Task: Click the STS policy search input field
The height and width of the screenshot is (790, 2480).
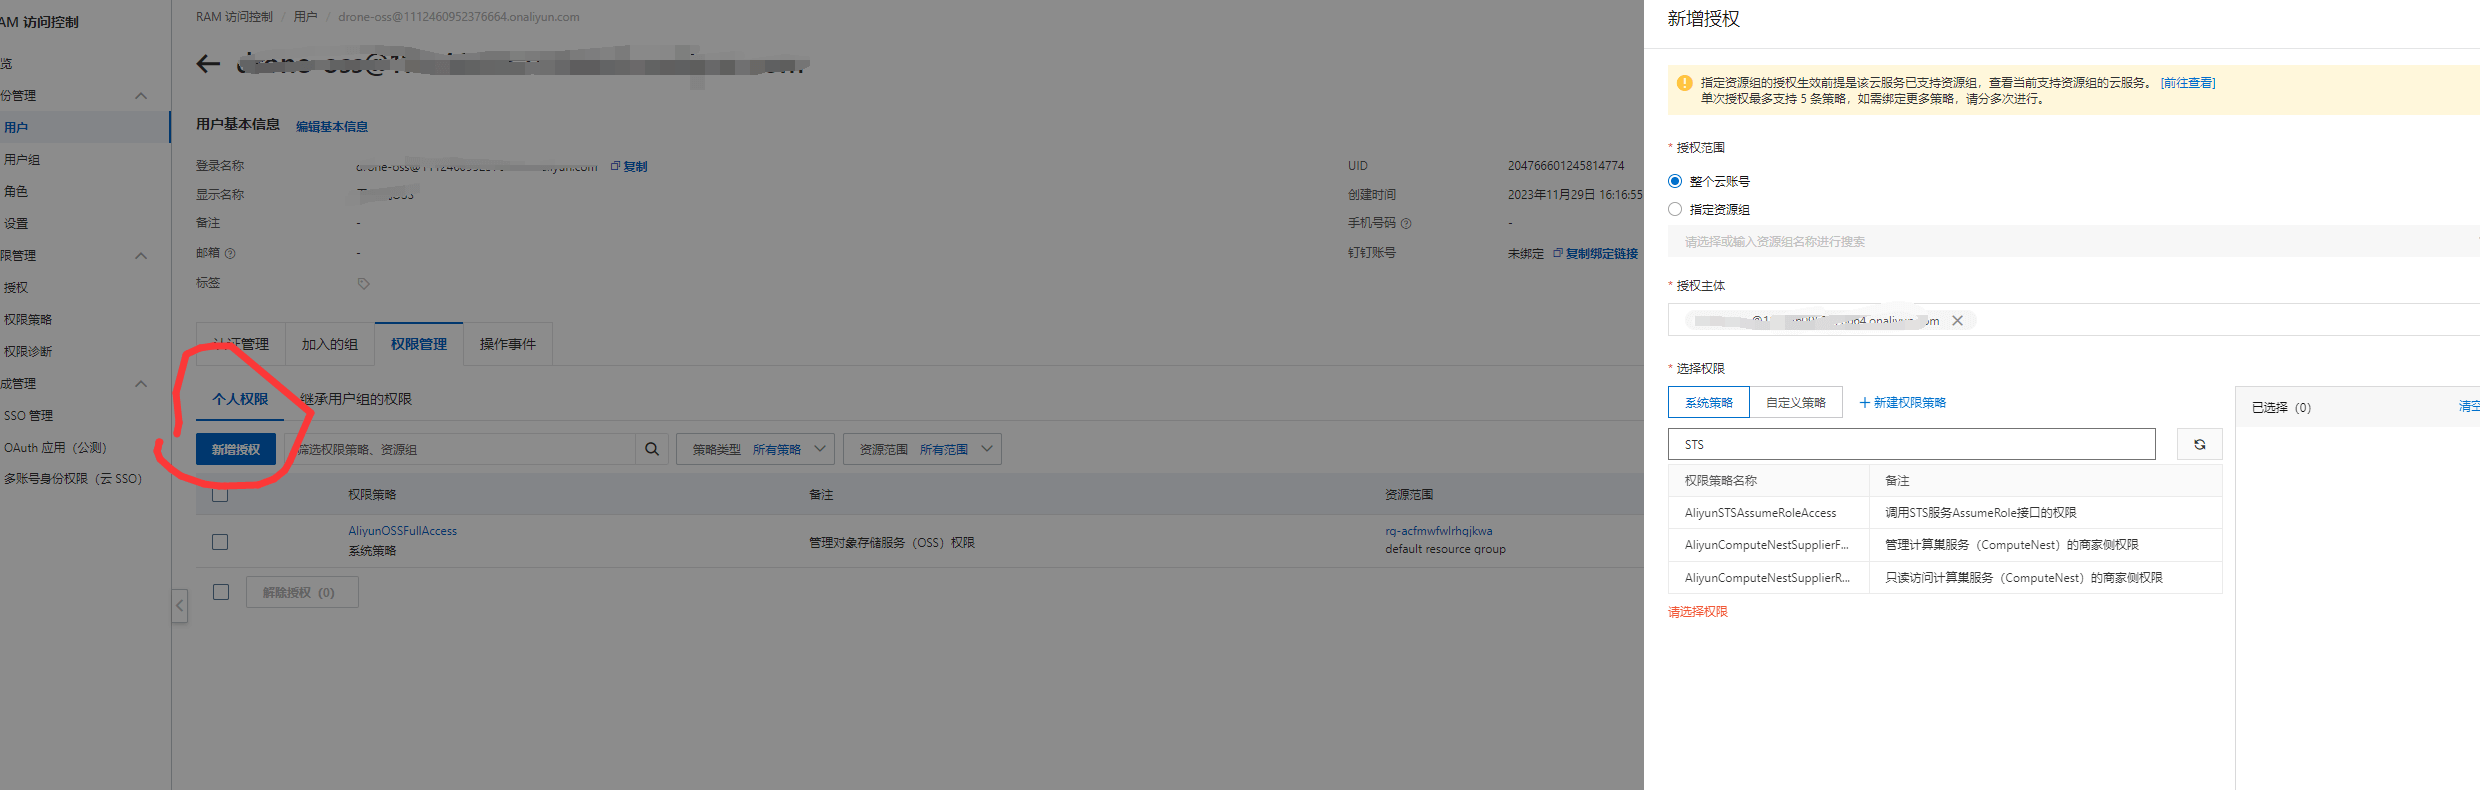Action: [1910, 444]
